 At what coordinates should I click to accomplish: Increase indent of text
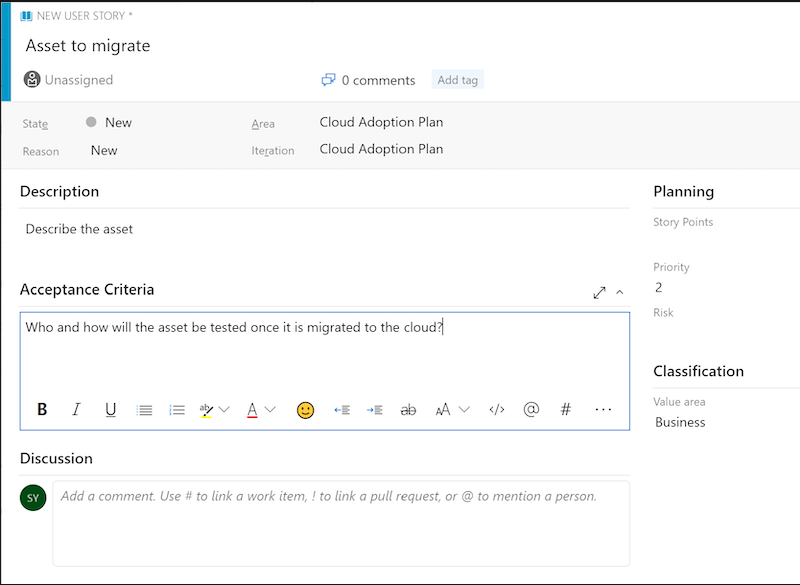point(374,410)
